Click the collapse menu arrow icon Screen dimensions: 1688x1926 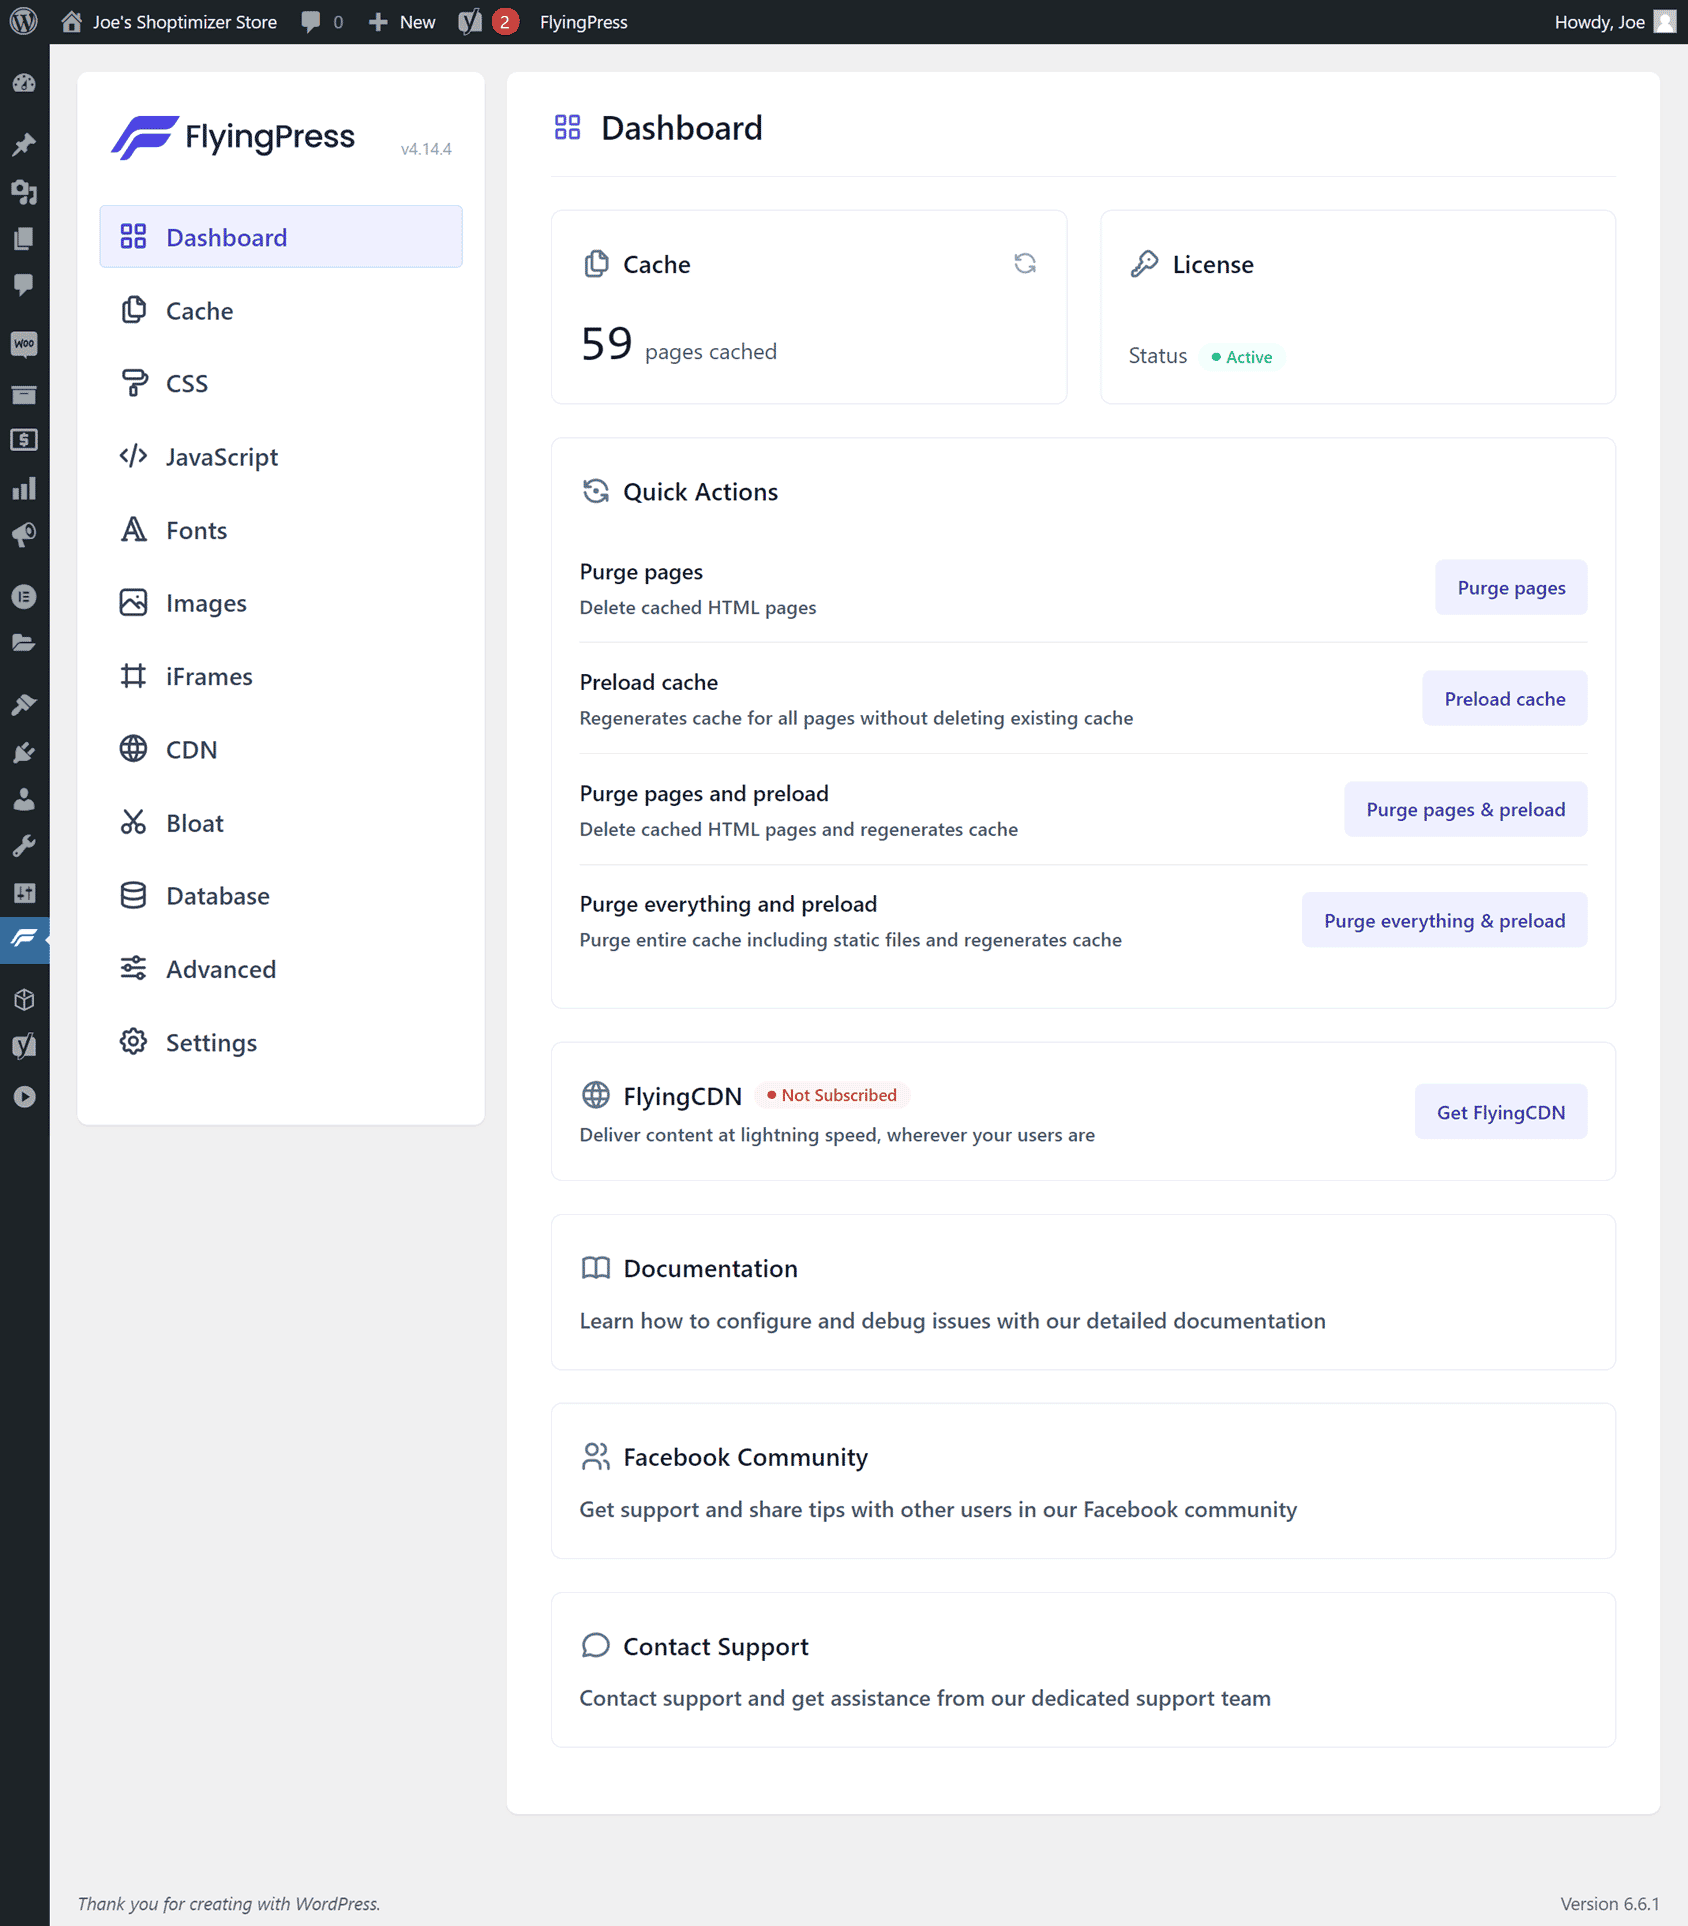click(x=24, y=1097)
